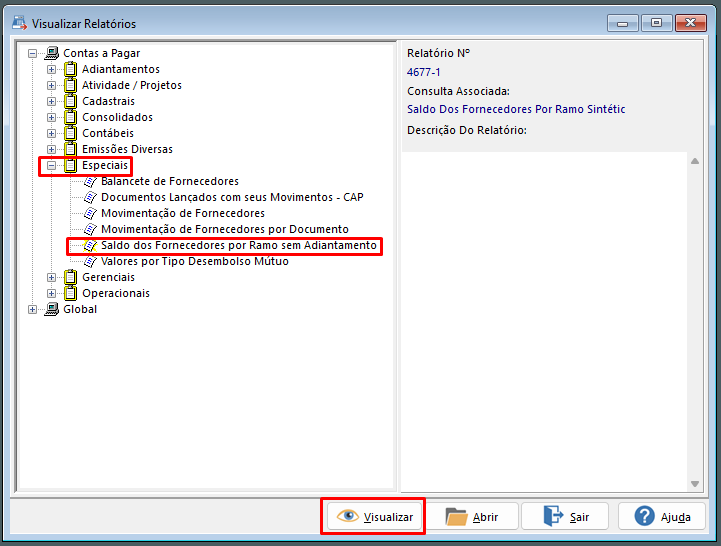
Task: Click the Cadastrais clipboard icon
Action: pos(70,101)
